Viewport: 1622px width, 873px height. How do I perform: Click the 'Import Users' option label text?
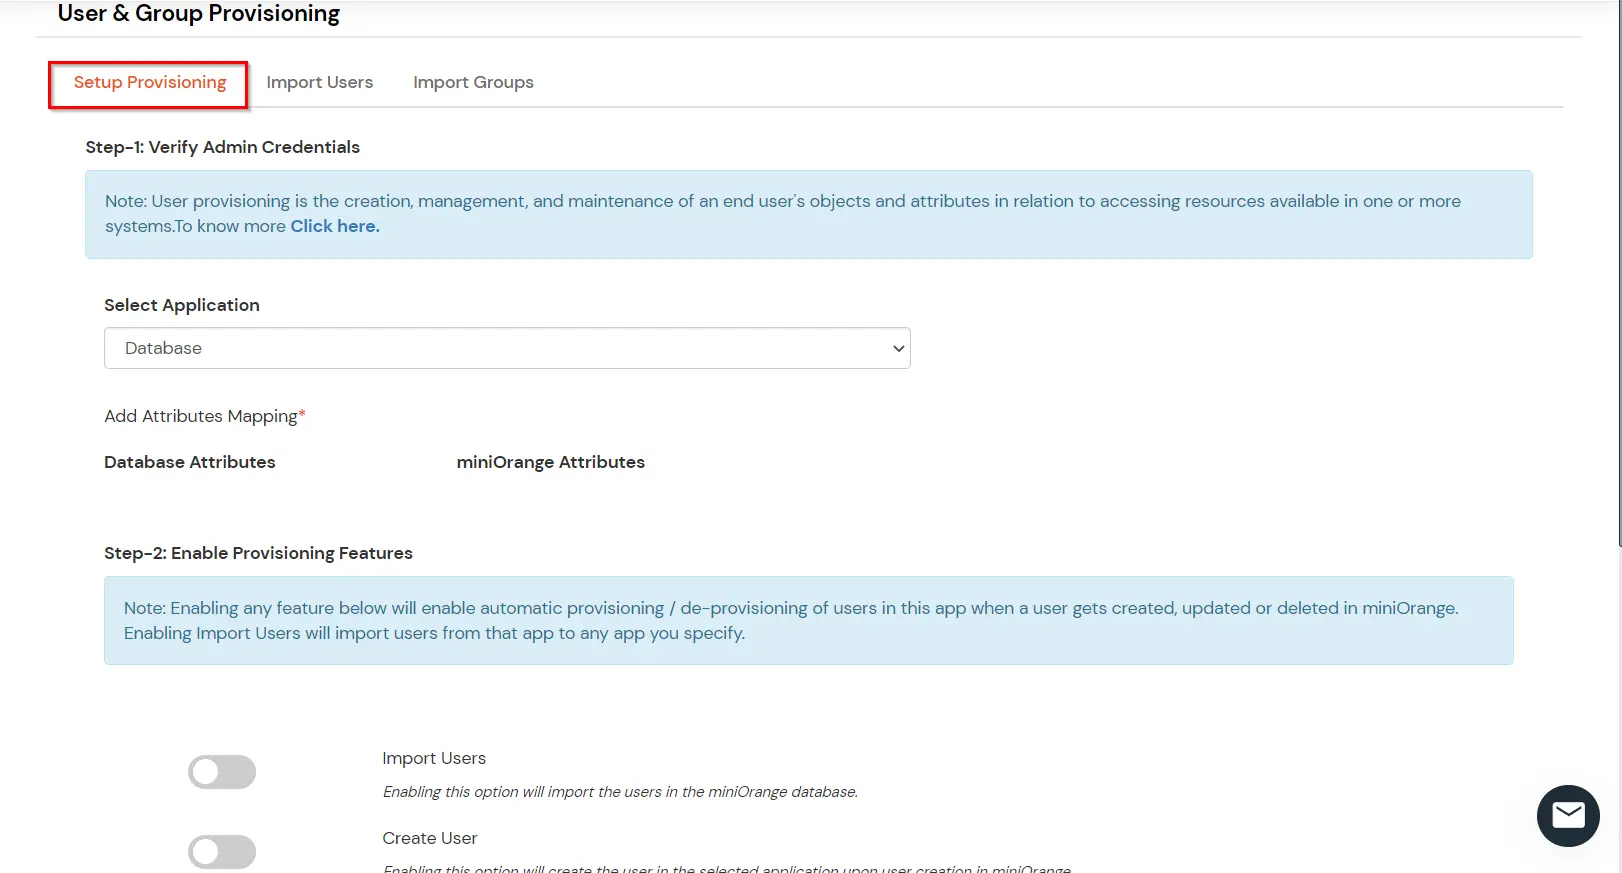point(434,758)
